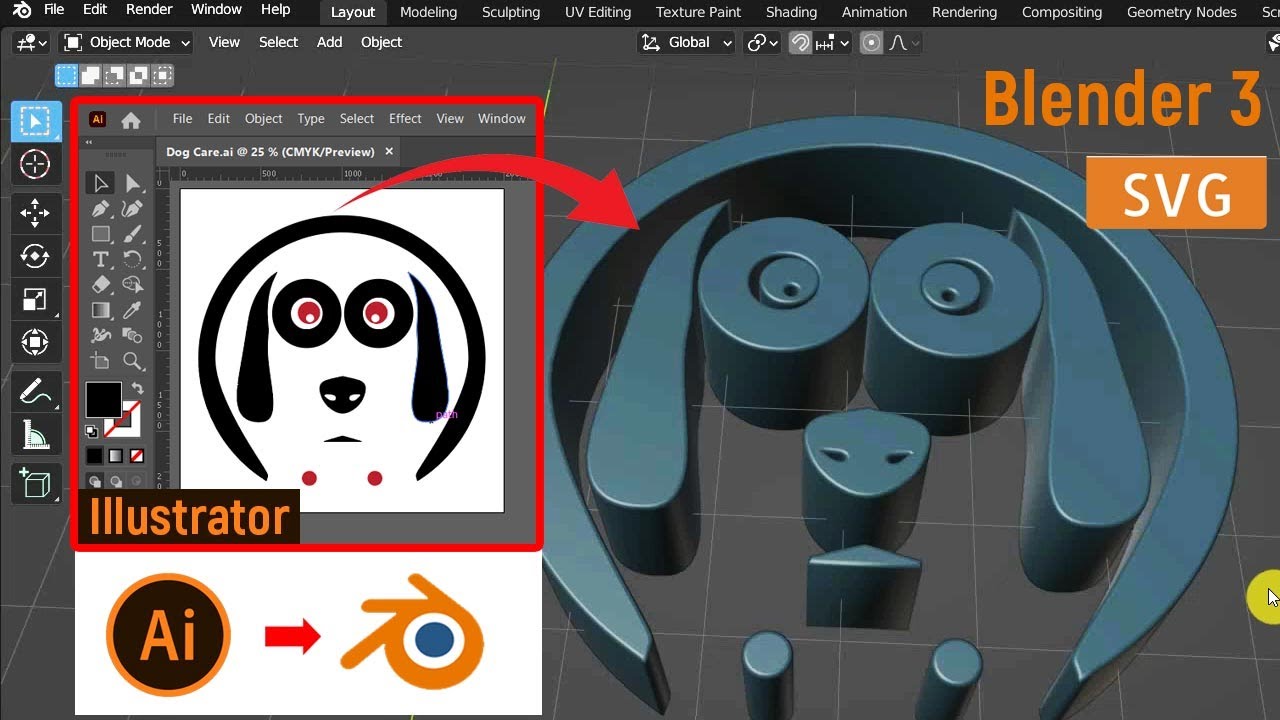The image size is (1280, 720).
Task: Switch to the UV Editing workspace tab
Action: [x=598, y=12]
